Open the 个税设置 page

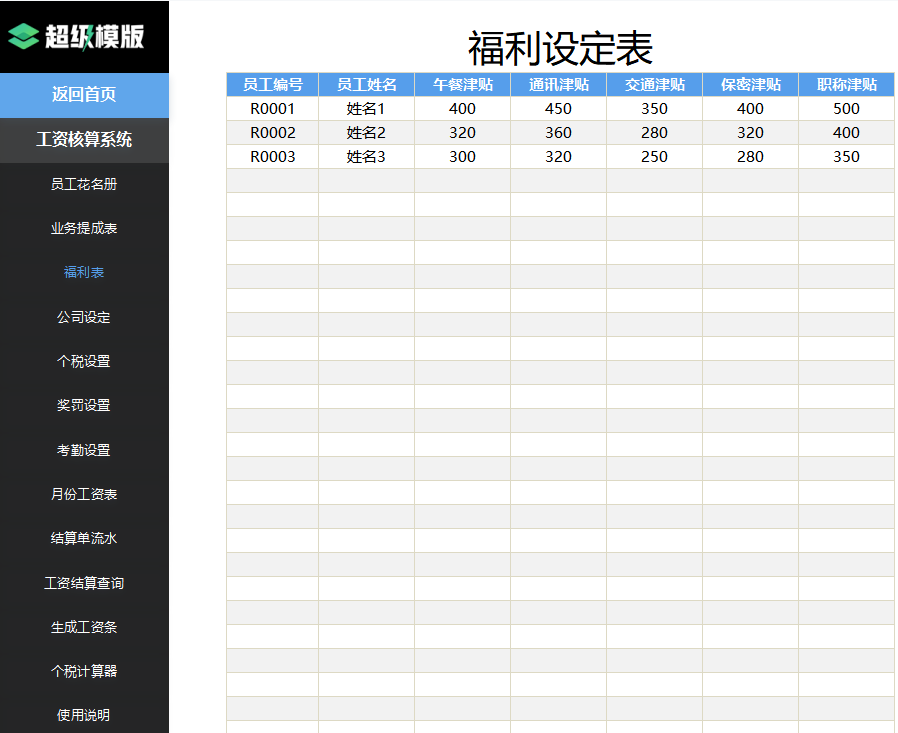tap(85, 361)
